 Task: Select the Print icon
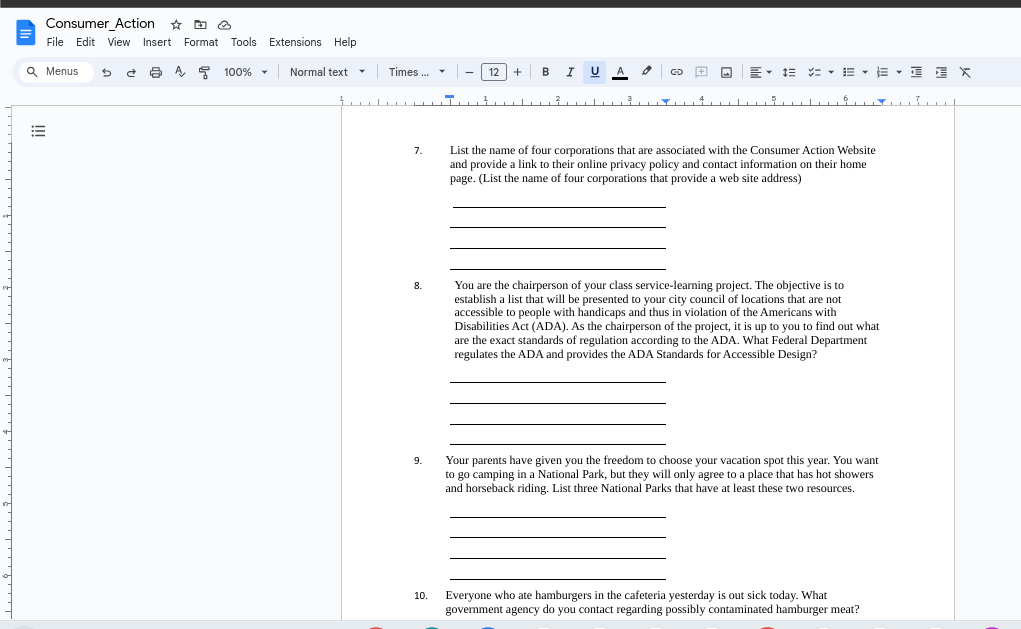(x=155, y=72)
